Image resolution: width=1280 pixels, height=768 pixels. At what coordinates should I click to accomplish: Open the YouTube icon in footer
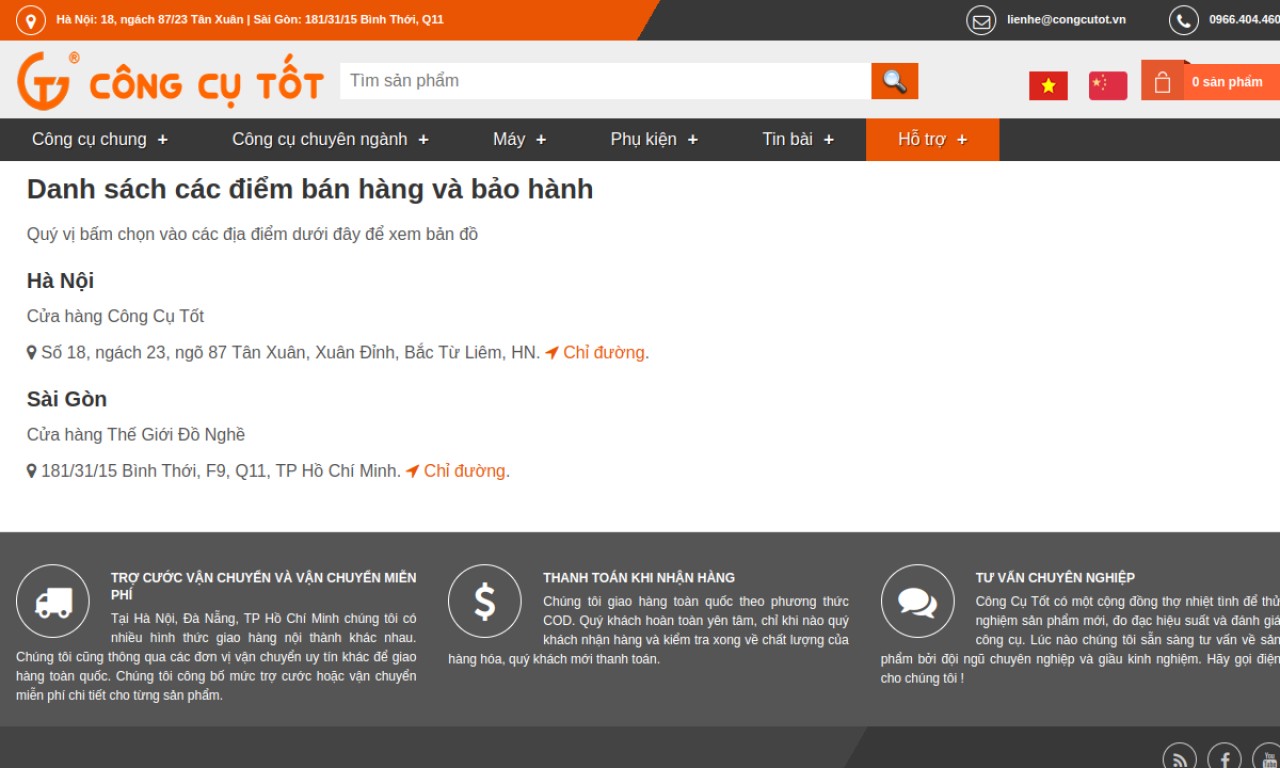pos(1268,758)
